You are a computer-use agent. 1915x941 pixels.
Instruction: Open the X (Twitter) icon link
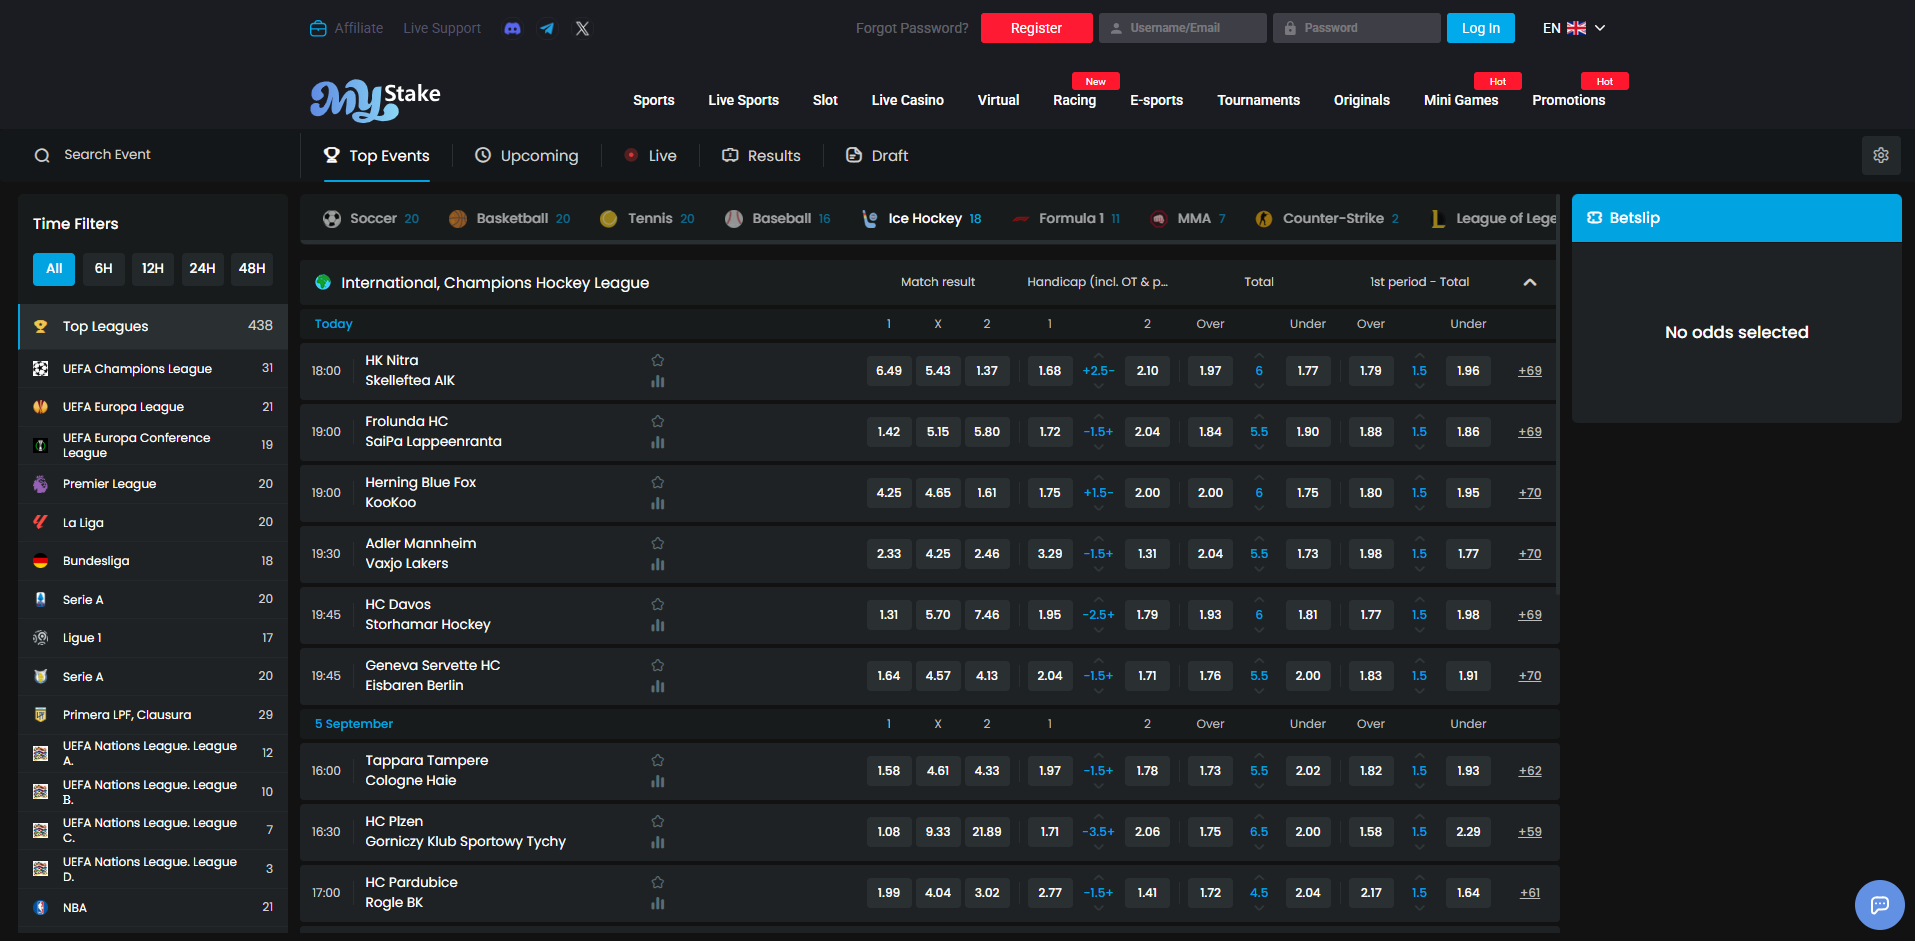(582, 28)
